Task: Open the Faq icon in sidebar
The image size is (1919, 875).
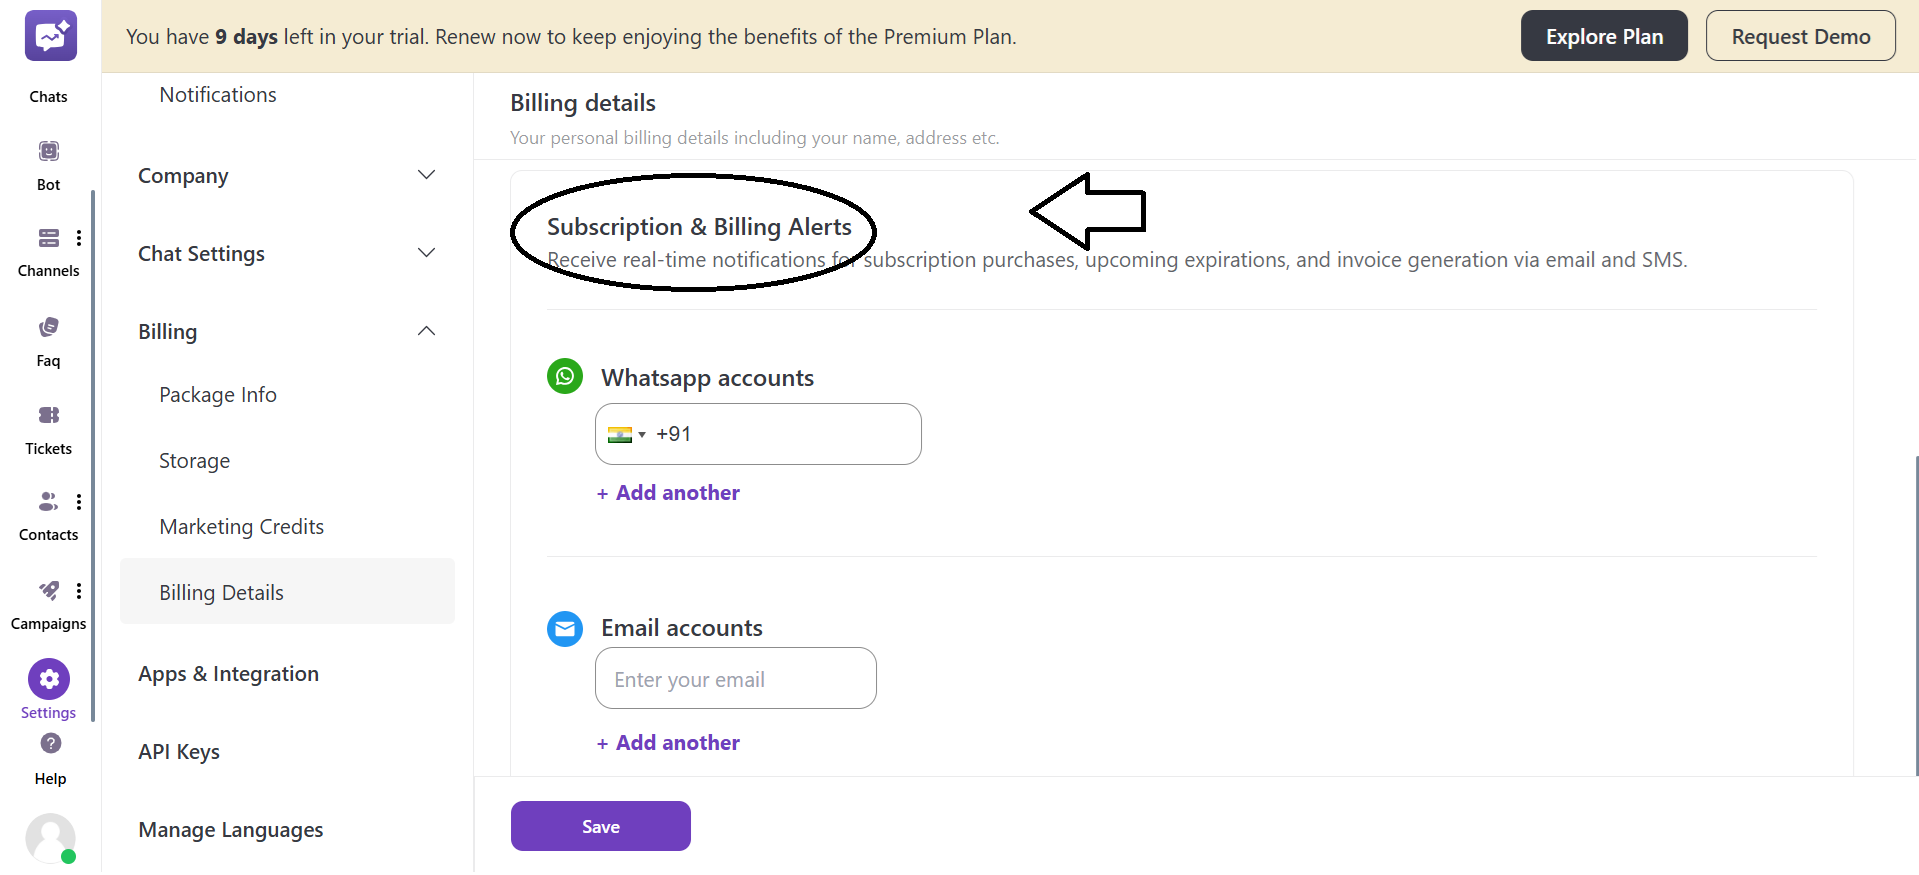Action: click(49, 328)
